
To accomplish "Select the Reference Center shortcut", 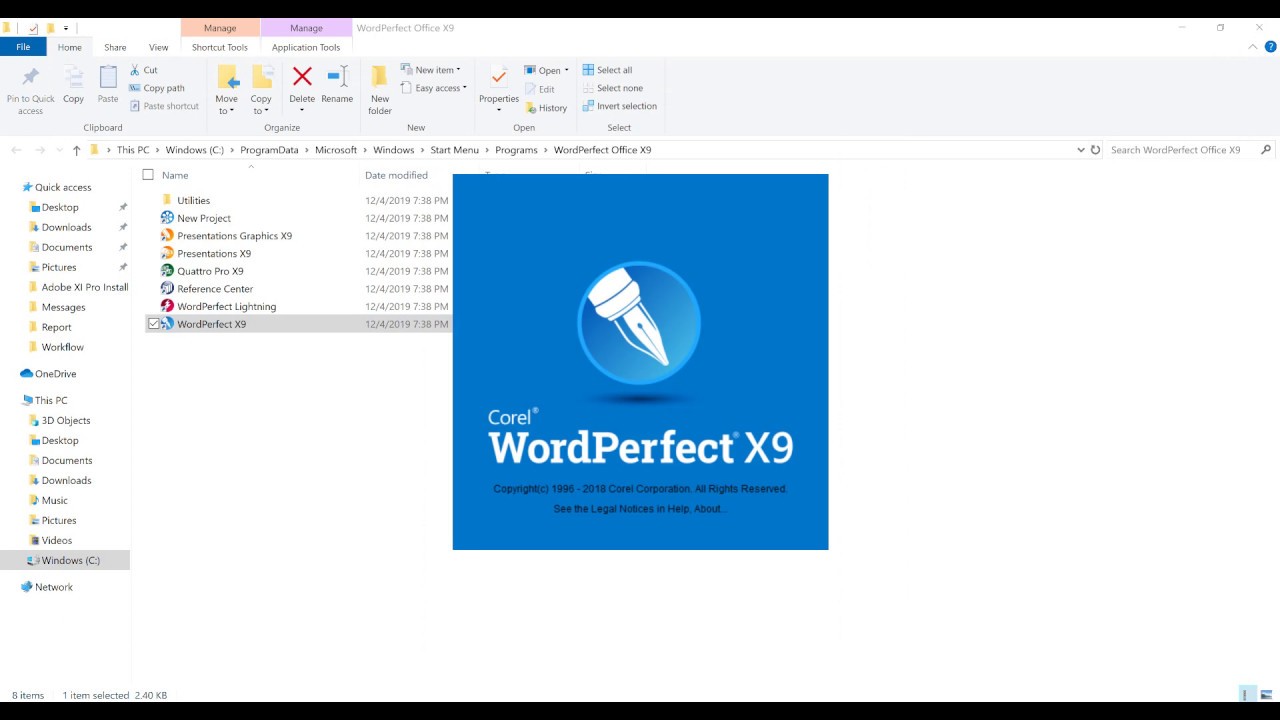I will click(x=215, y=289).
